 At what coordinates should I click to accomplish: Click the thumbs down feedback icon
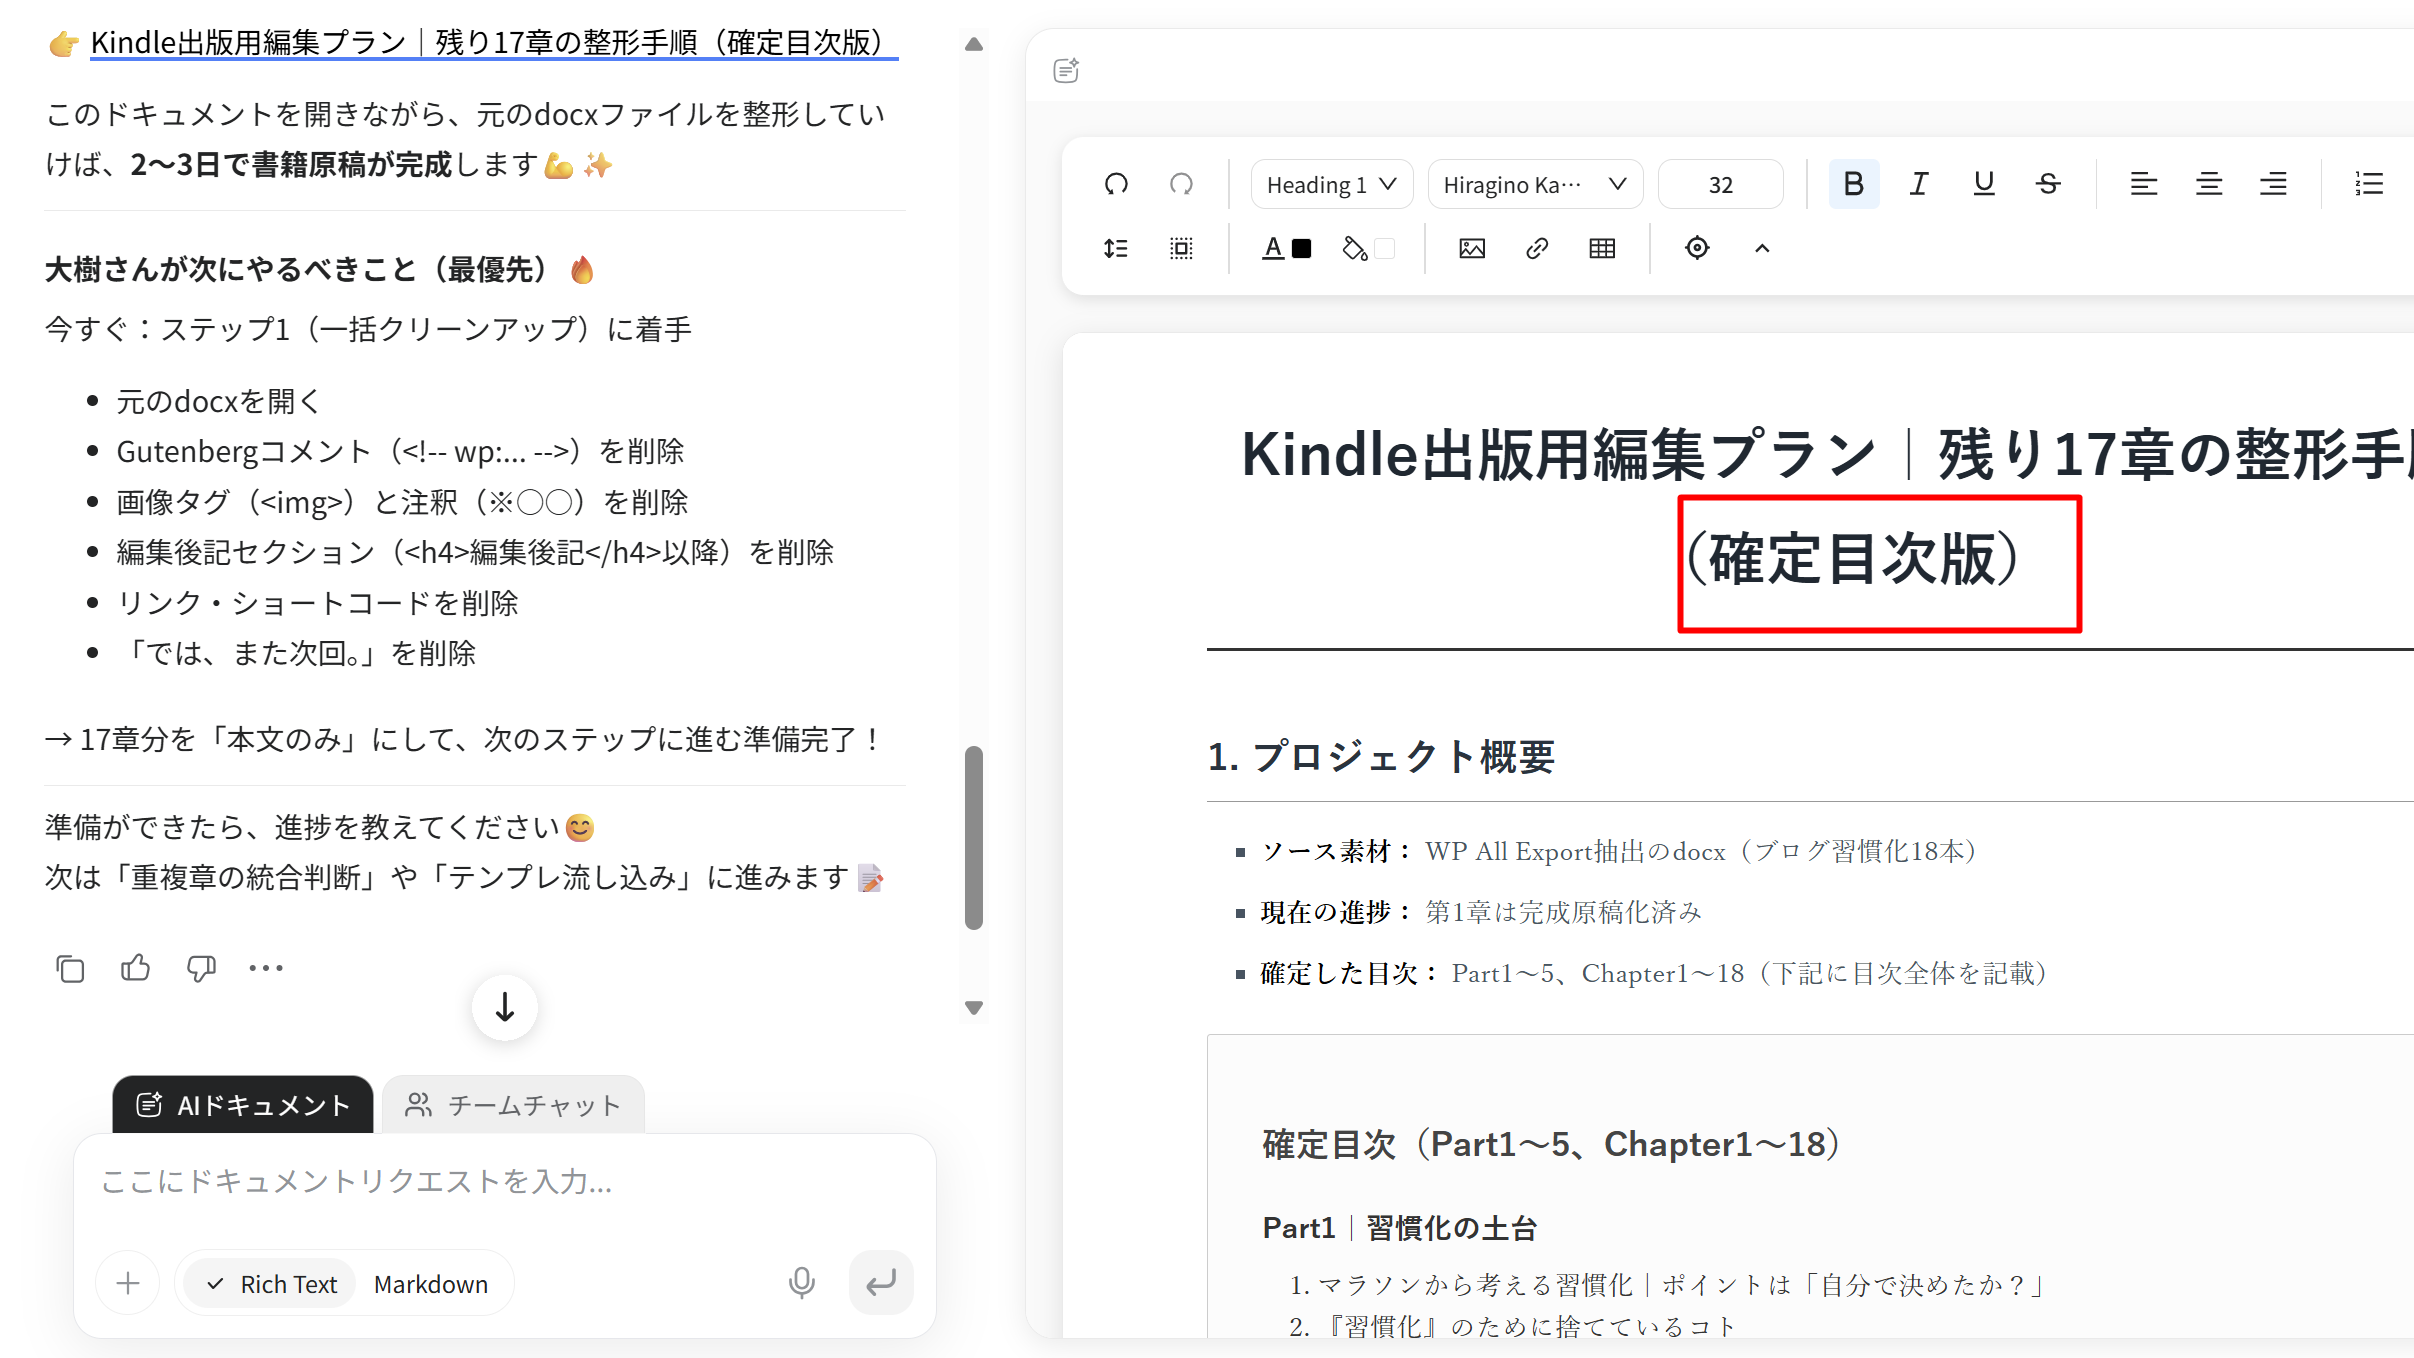pos(201,968)
